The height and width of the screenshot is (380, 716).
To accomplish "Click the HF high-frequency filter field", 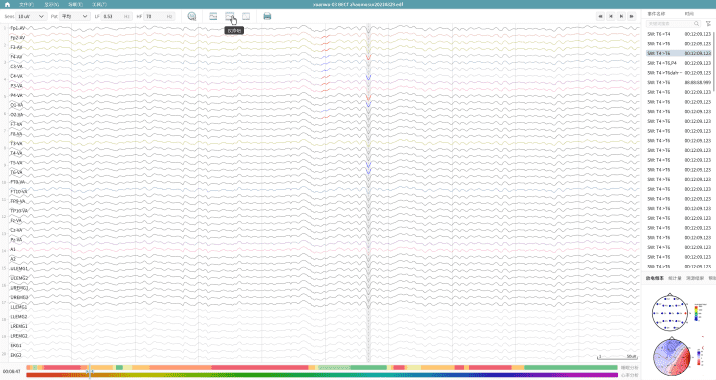I will tap(159, 16).
